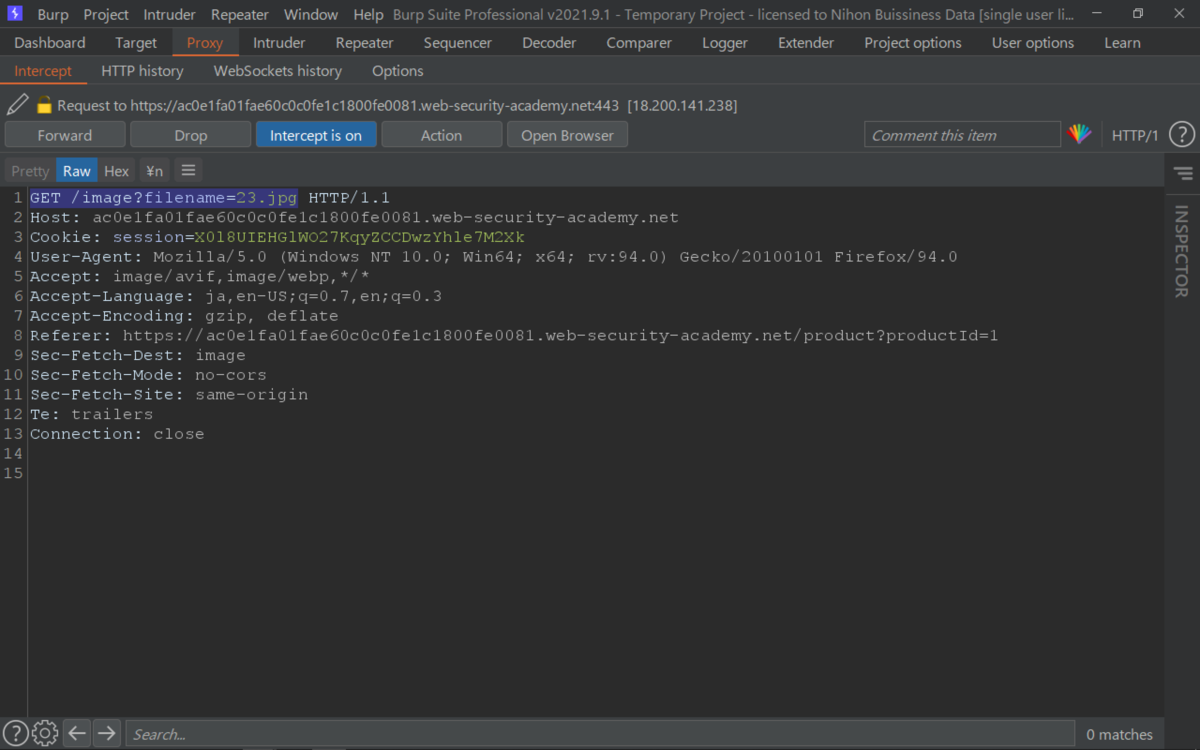Click the Forward button

tap(65, 135)
